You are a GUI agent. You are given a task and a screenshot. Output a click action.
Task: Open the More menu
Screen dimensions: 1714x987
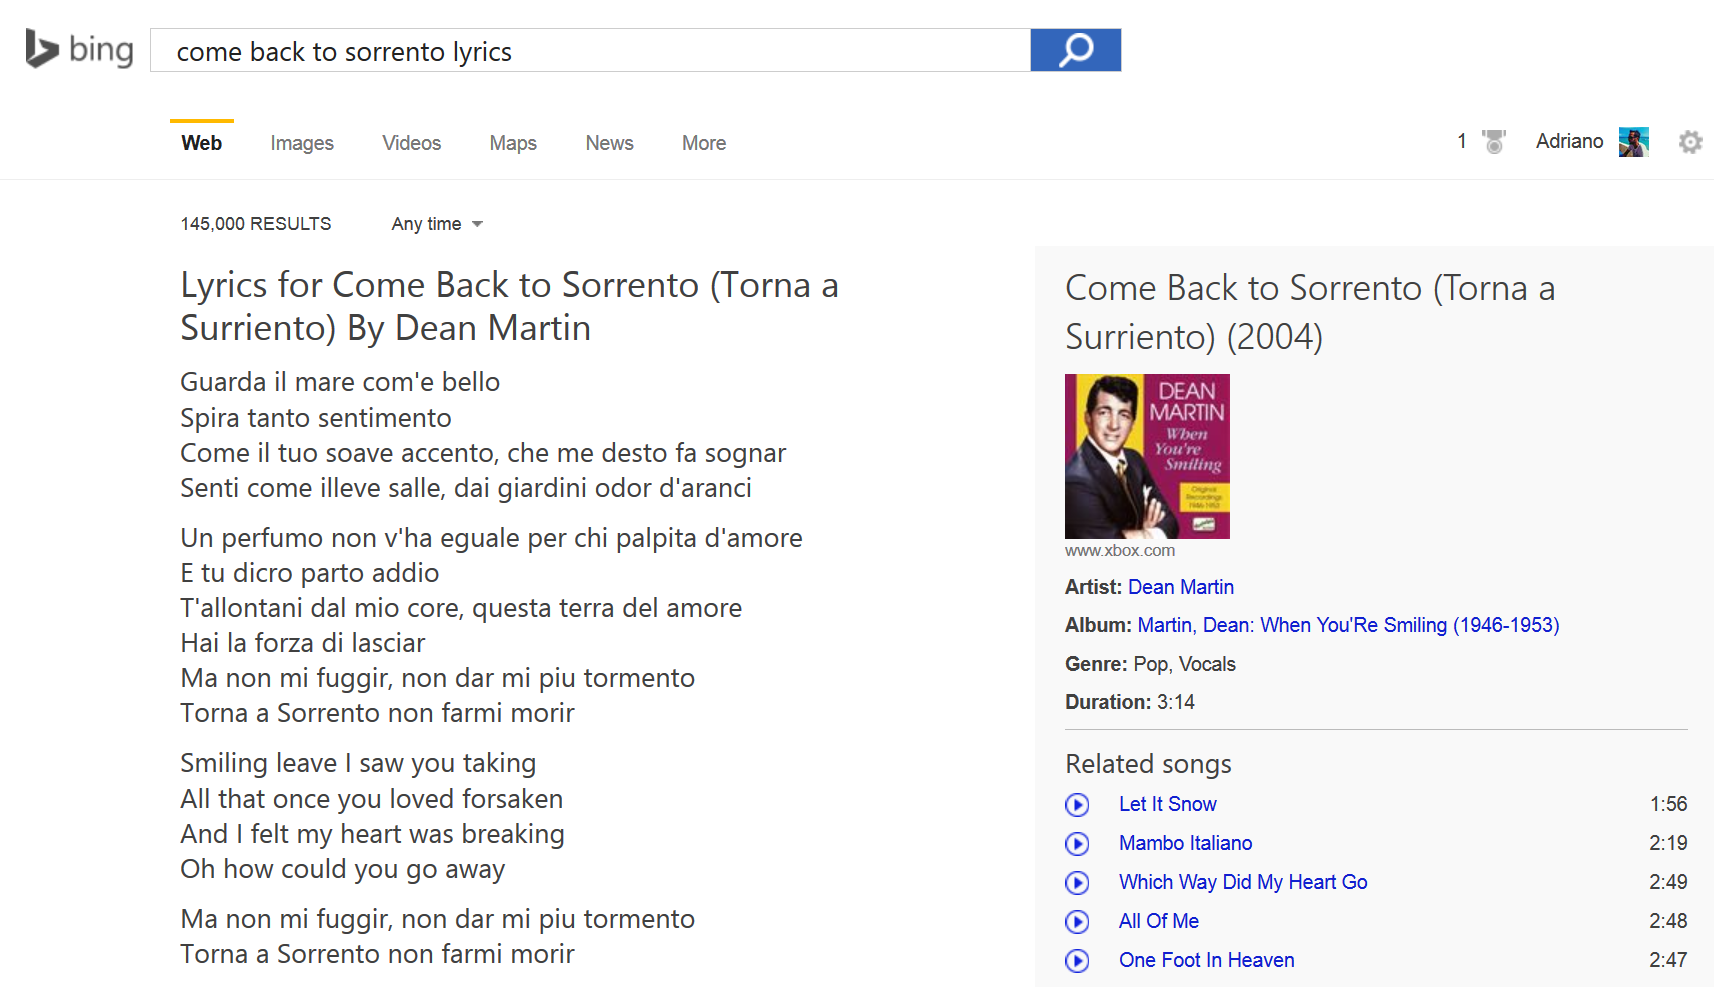704,143
